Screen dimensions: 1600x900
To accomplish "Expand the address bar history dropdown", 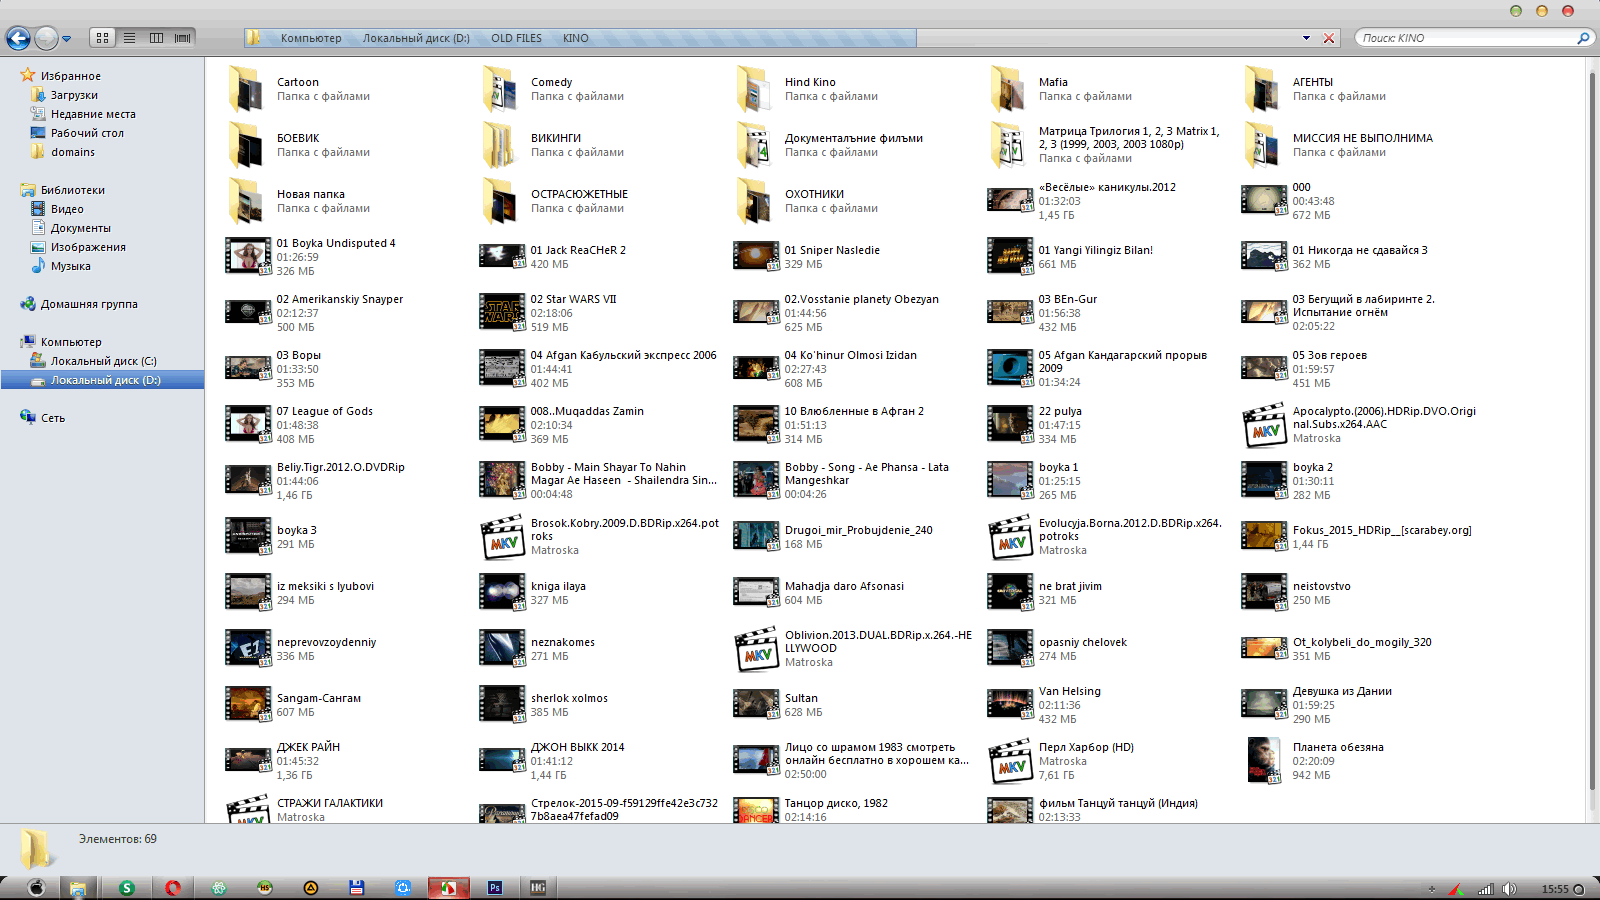I will click(x=1306, y=38).
